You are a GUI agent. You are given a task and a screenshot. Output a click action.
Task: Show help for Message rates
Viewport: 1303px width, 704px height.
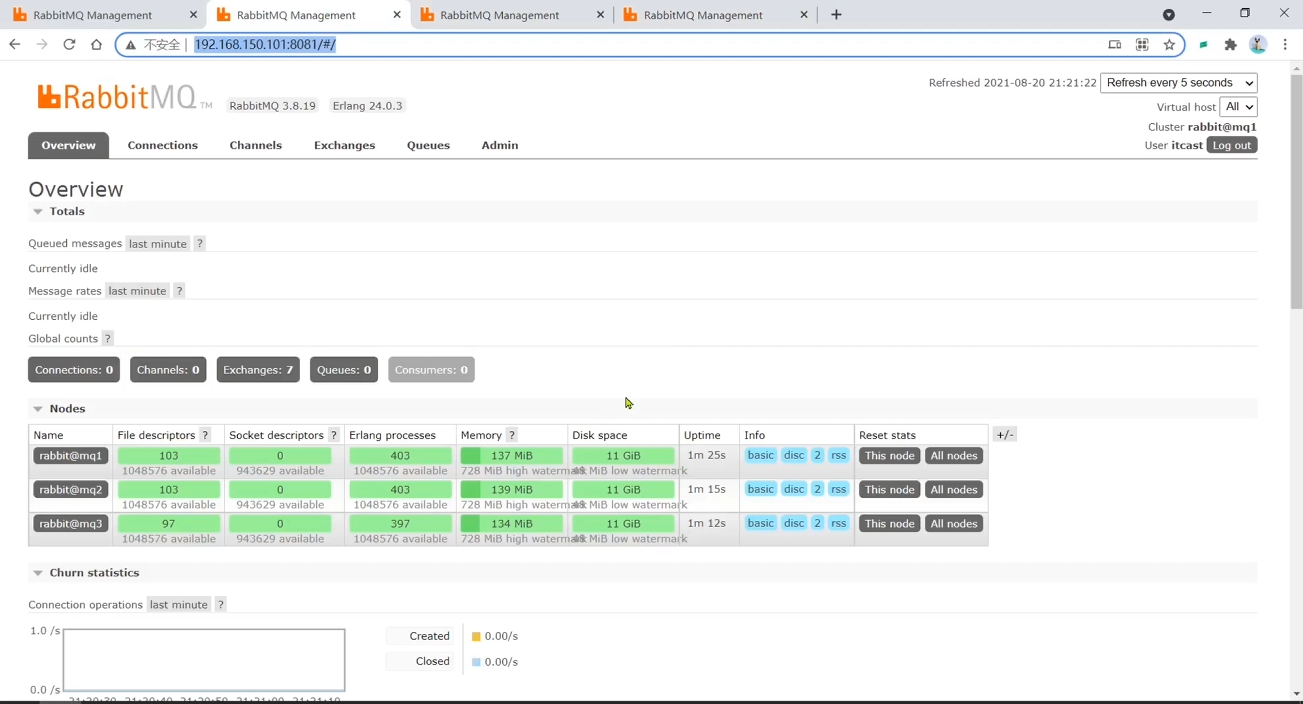point(179,291)
